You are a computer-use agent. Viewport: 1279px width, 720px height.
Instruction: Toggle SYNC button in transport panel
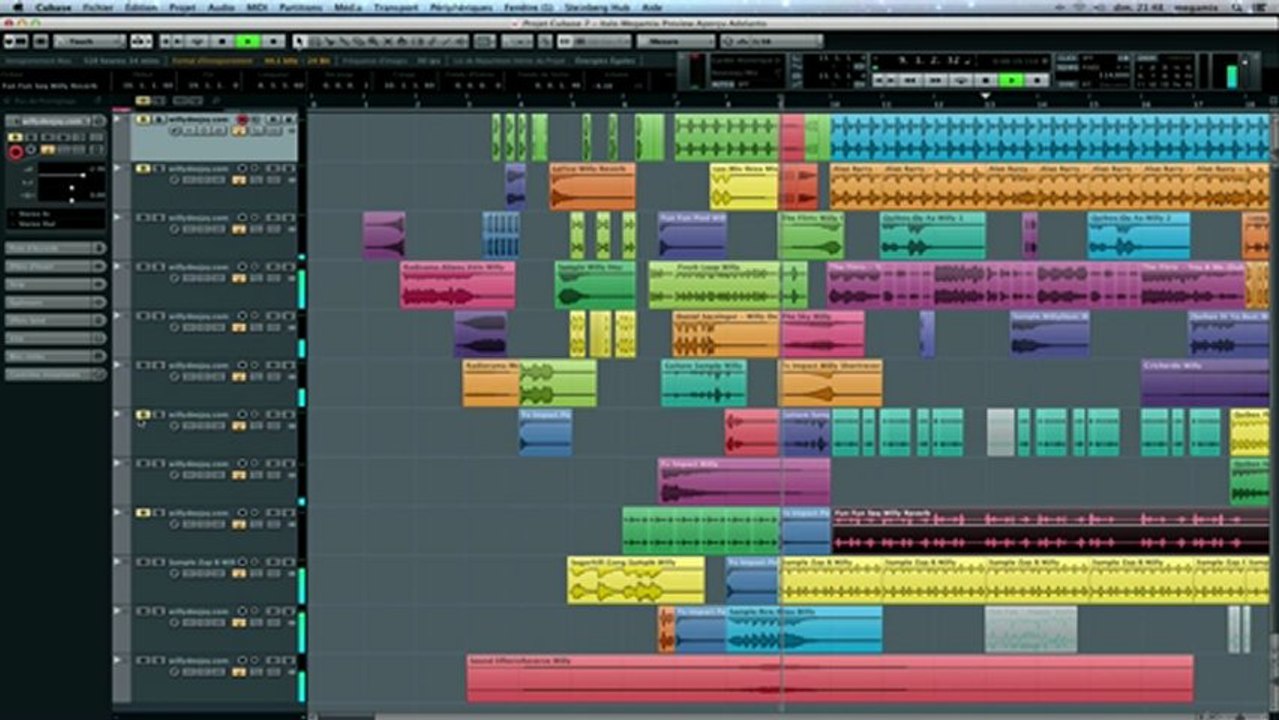coord(1066,85)
